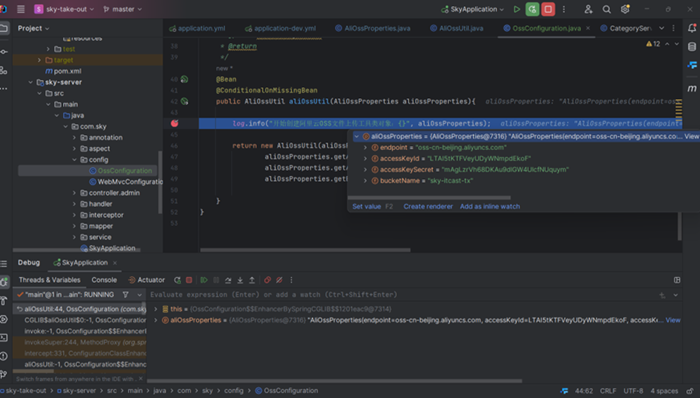Step out in debug toolbar
This screenshot has height=398, width=700.
click(x=252, y=280)
